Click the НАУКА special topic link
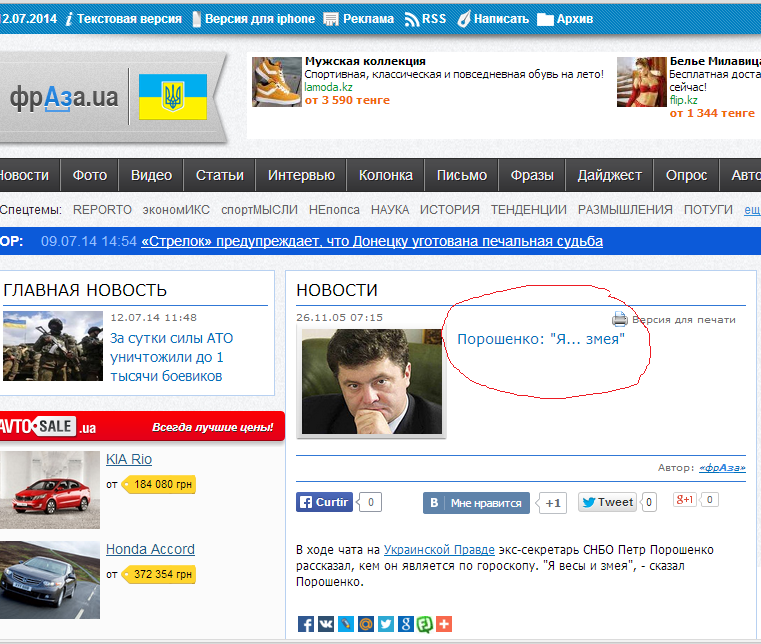Viewport: 761px width, 644px height. 390,209
